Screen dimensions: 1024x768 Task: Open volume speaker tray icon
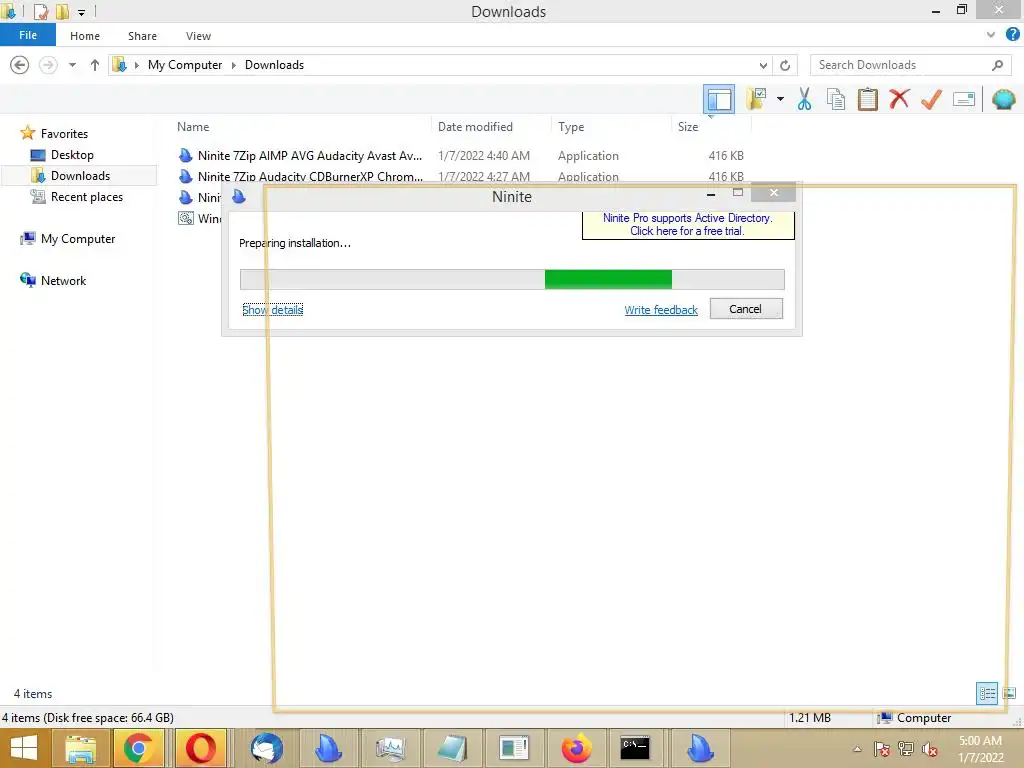click(x=929, y=749)
